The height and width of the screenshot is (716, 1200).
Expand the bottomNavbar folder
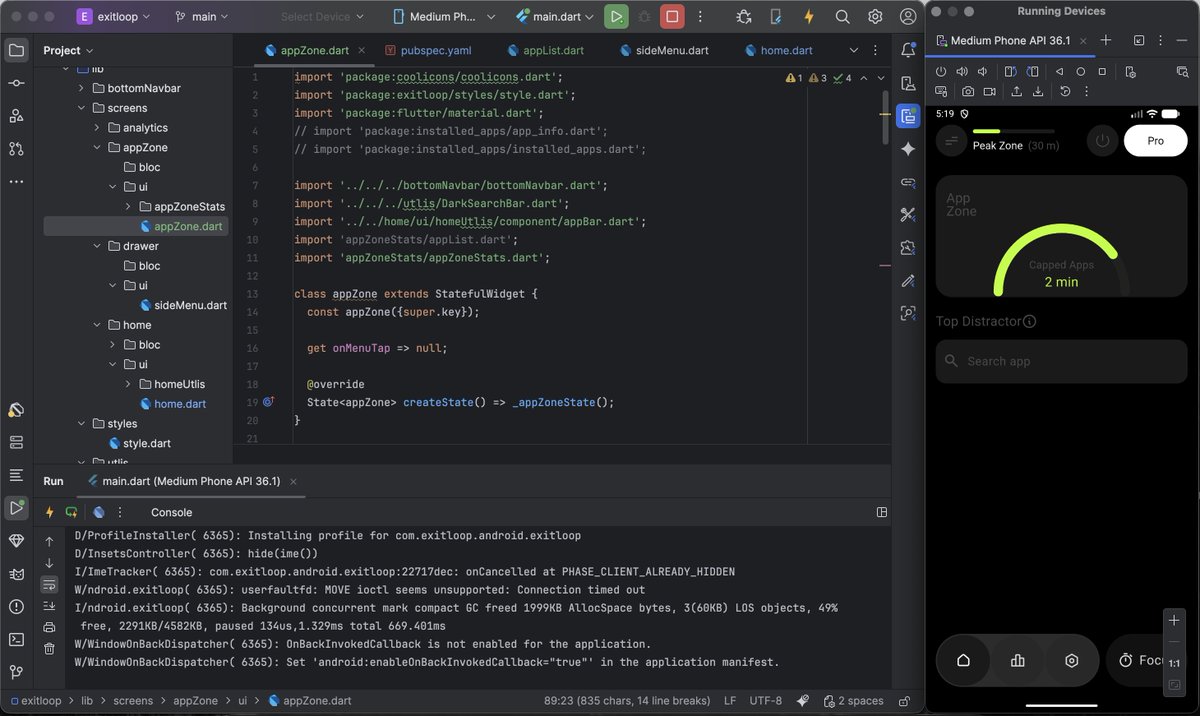82,88
